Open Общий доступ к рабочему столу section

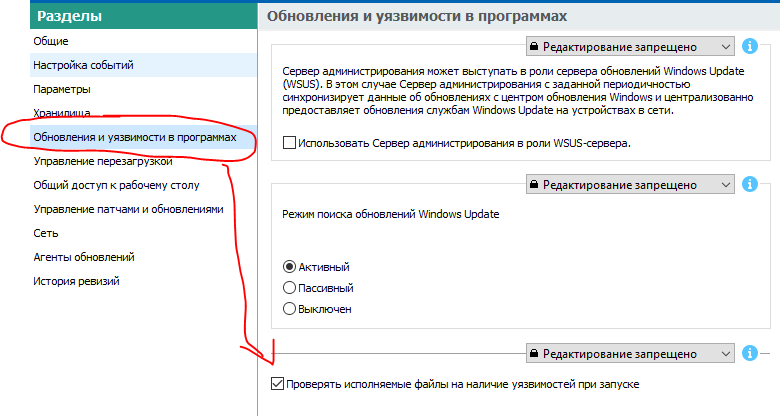click(143, 185)
